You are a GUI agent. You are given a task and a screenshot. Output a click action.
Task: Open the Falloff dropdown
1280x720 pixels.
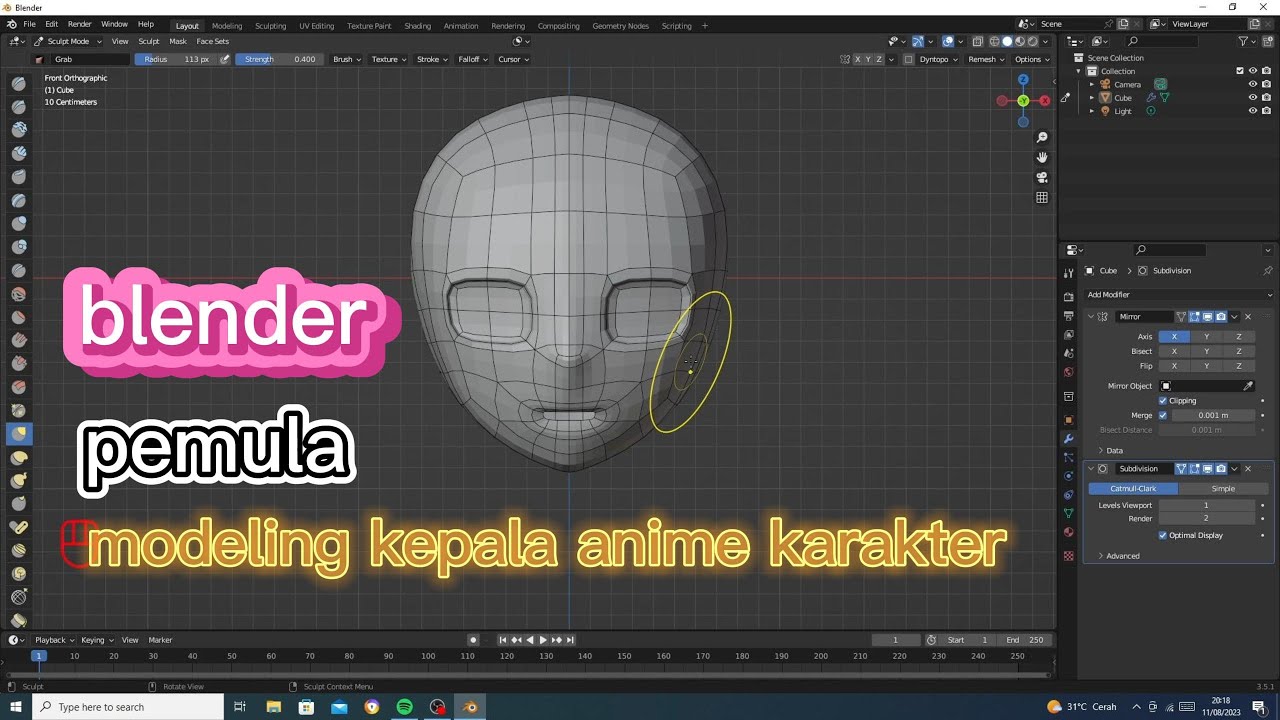click(472, 59)
